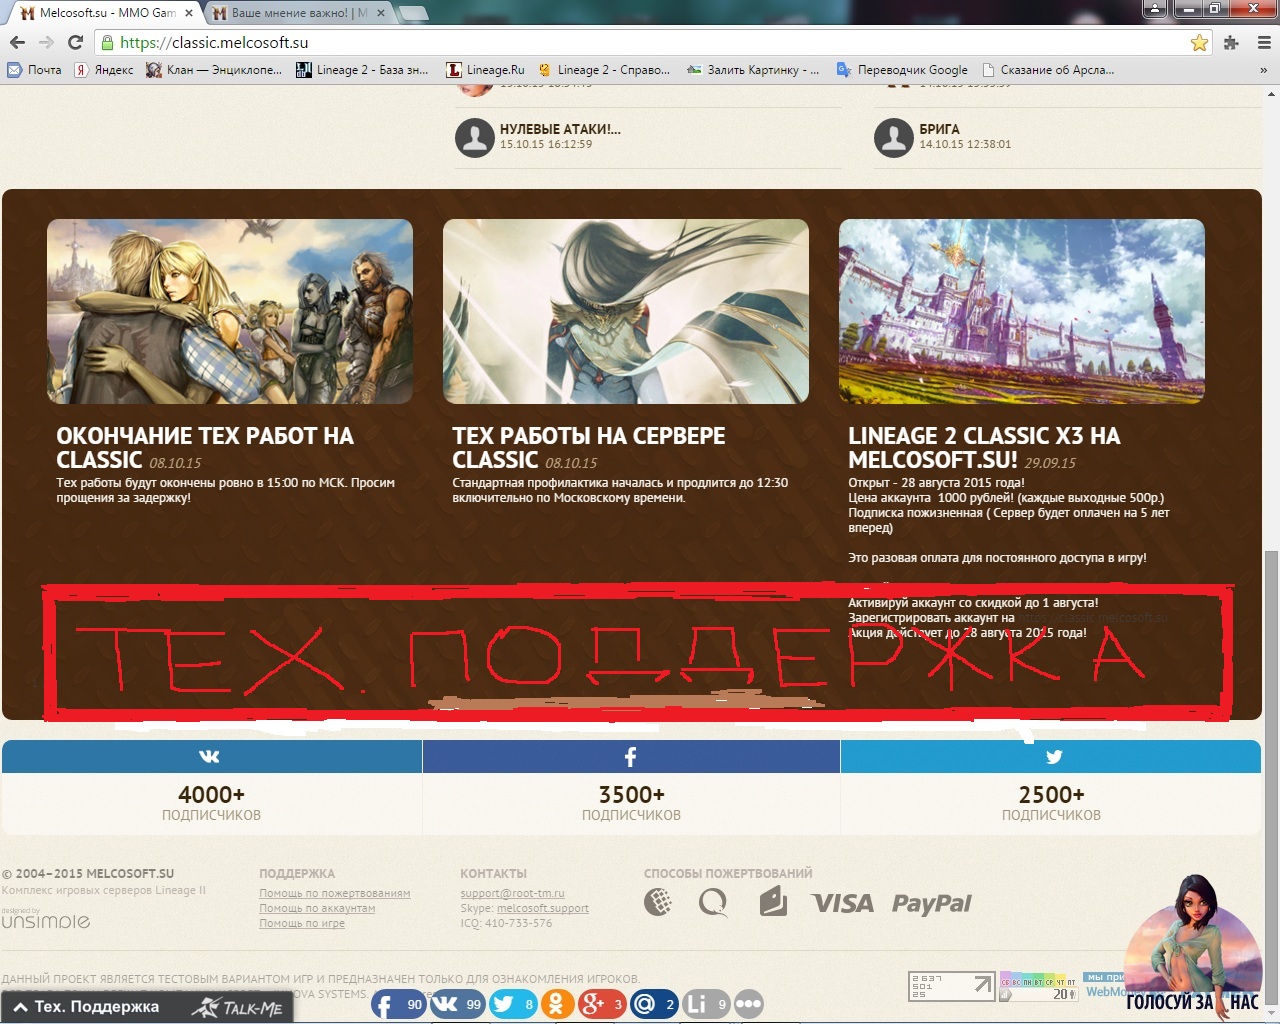This screenshot has width=1280, height=1024.
Task: Click the LiveInternet stats counter
Action: click(952, 986)
